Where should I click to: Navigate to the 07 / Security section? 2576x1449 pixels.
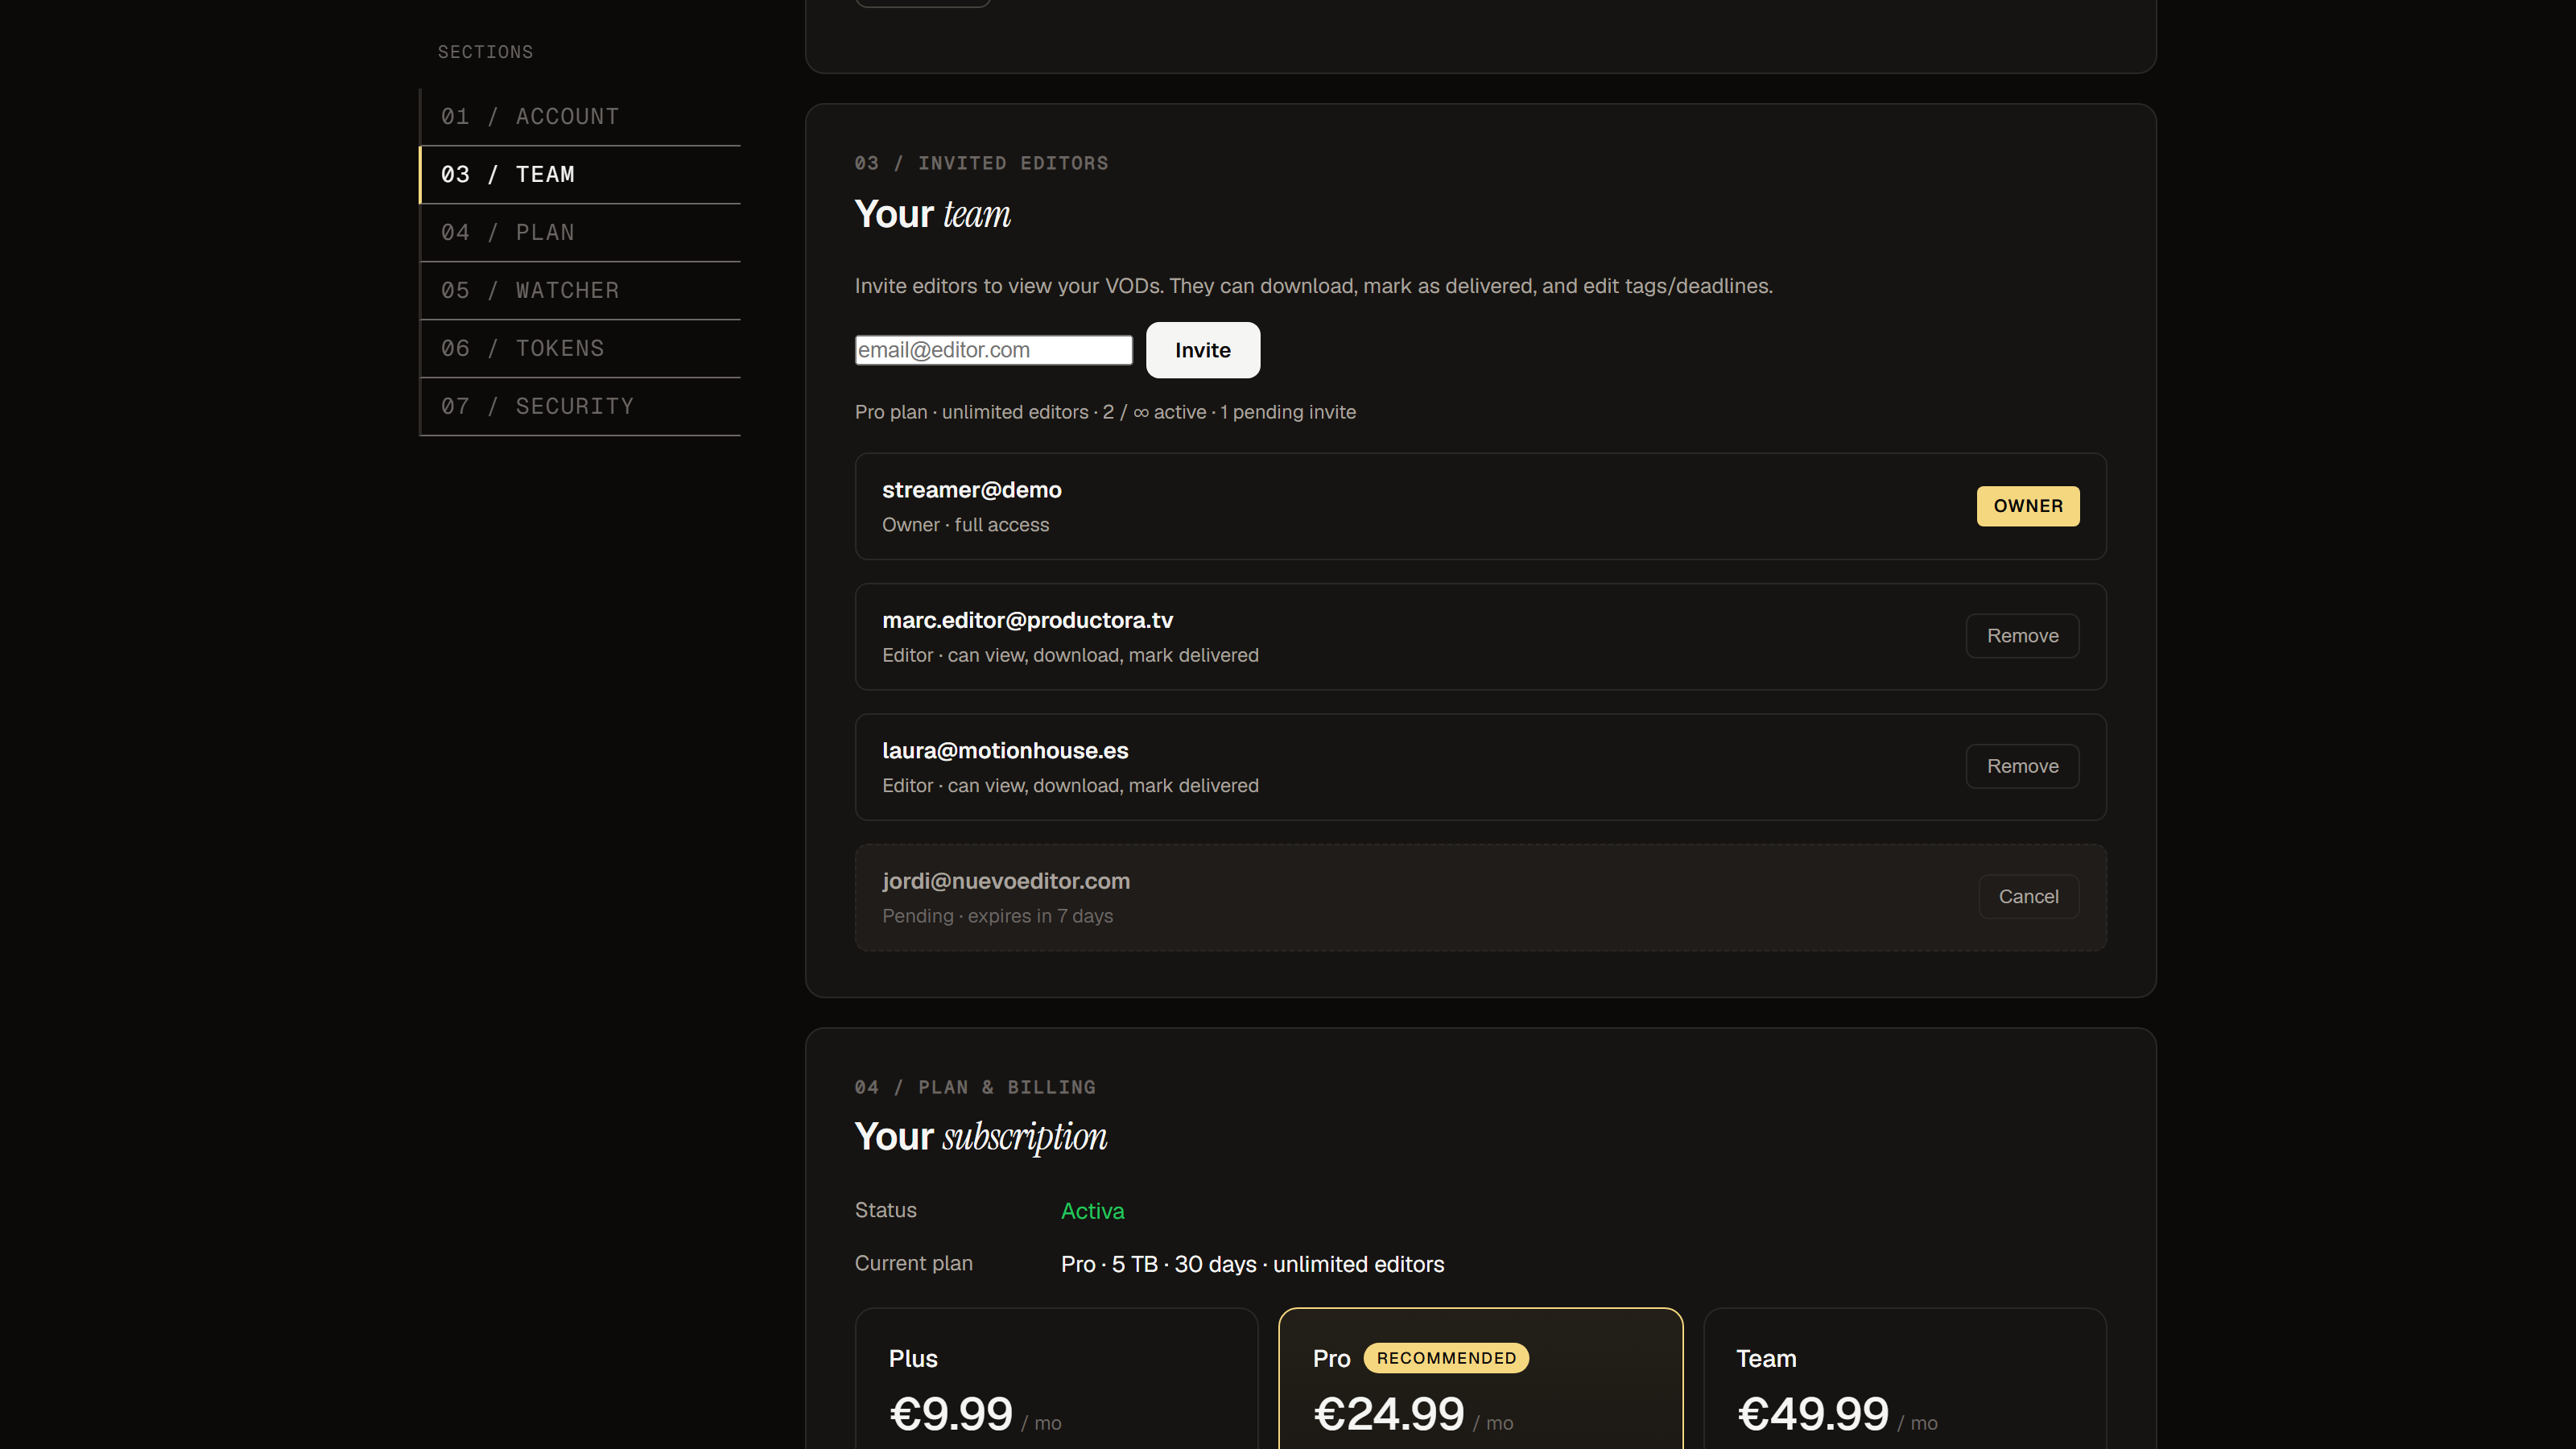coord(580,407)
